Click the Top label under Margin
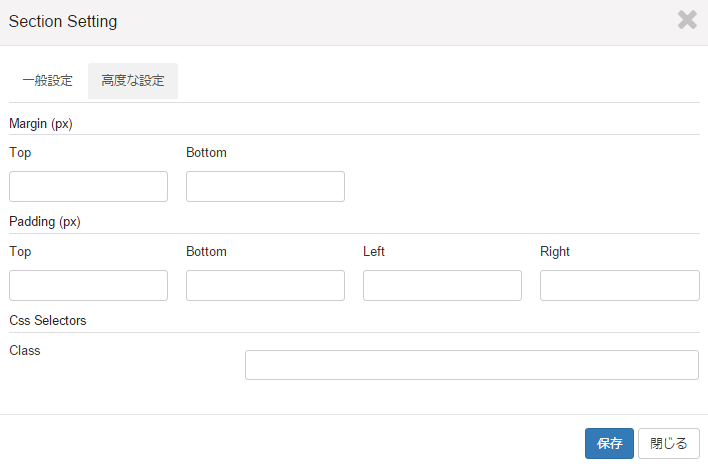Screen dimensions: 708x468 [x=20, y=153]
